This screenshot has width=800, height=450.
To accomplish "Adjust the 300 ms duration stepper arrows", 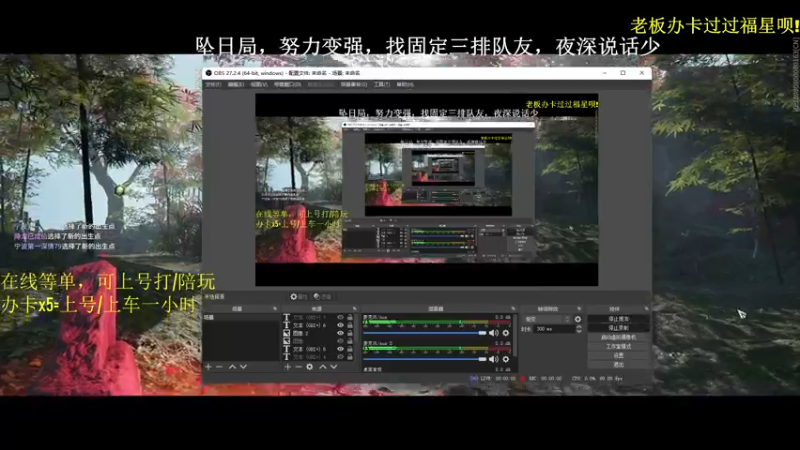I will (x=579, y=329).
